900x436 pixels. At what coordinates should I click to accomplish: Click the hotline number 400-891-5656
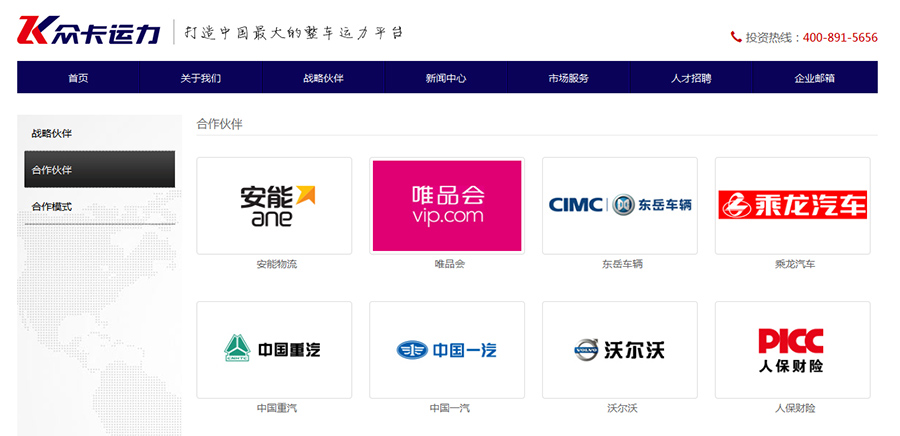[x=840, y=37]
